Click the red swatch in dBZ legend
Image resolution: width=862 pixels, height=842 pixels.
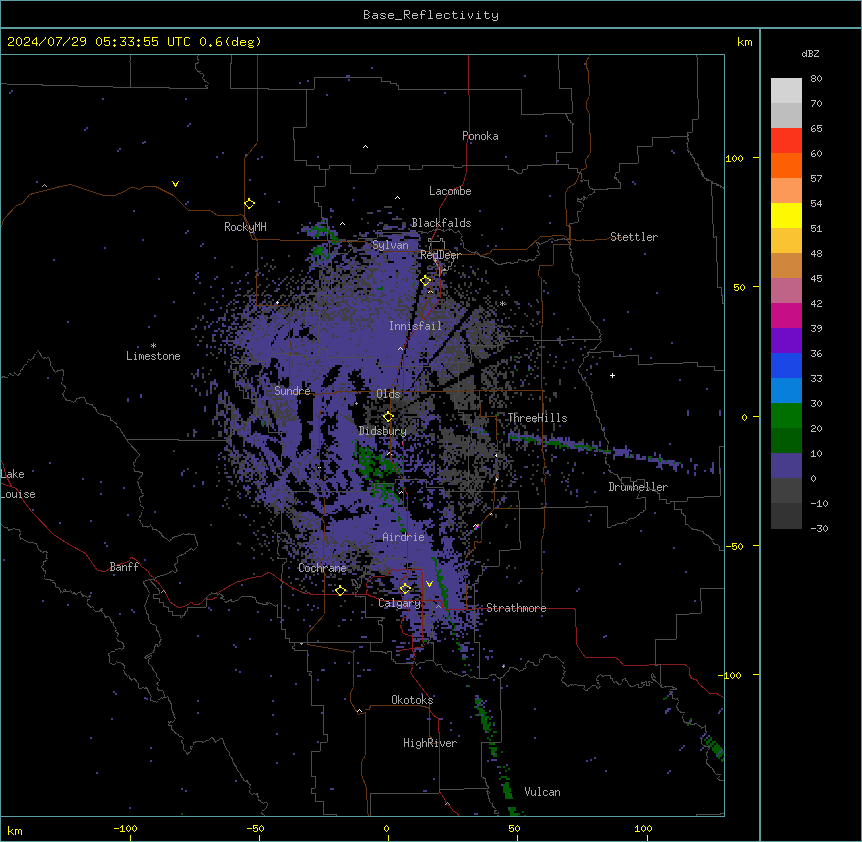point(786,141)
